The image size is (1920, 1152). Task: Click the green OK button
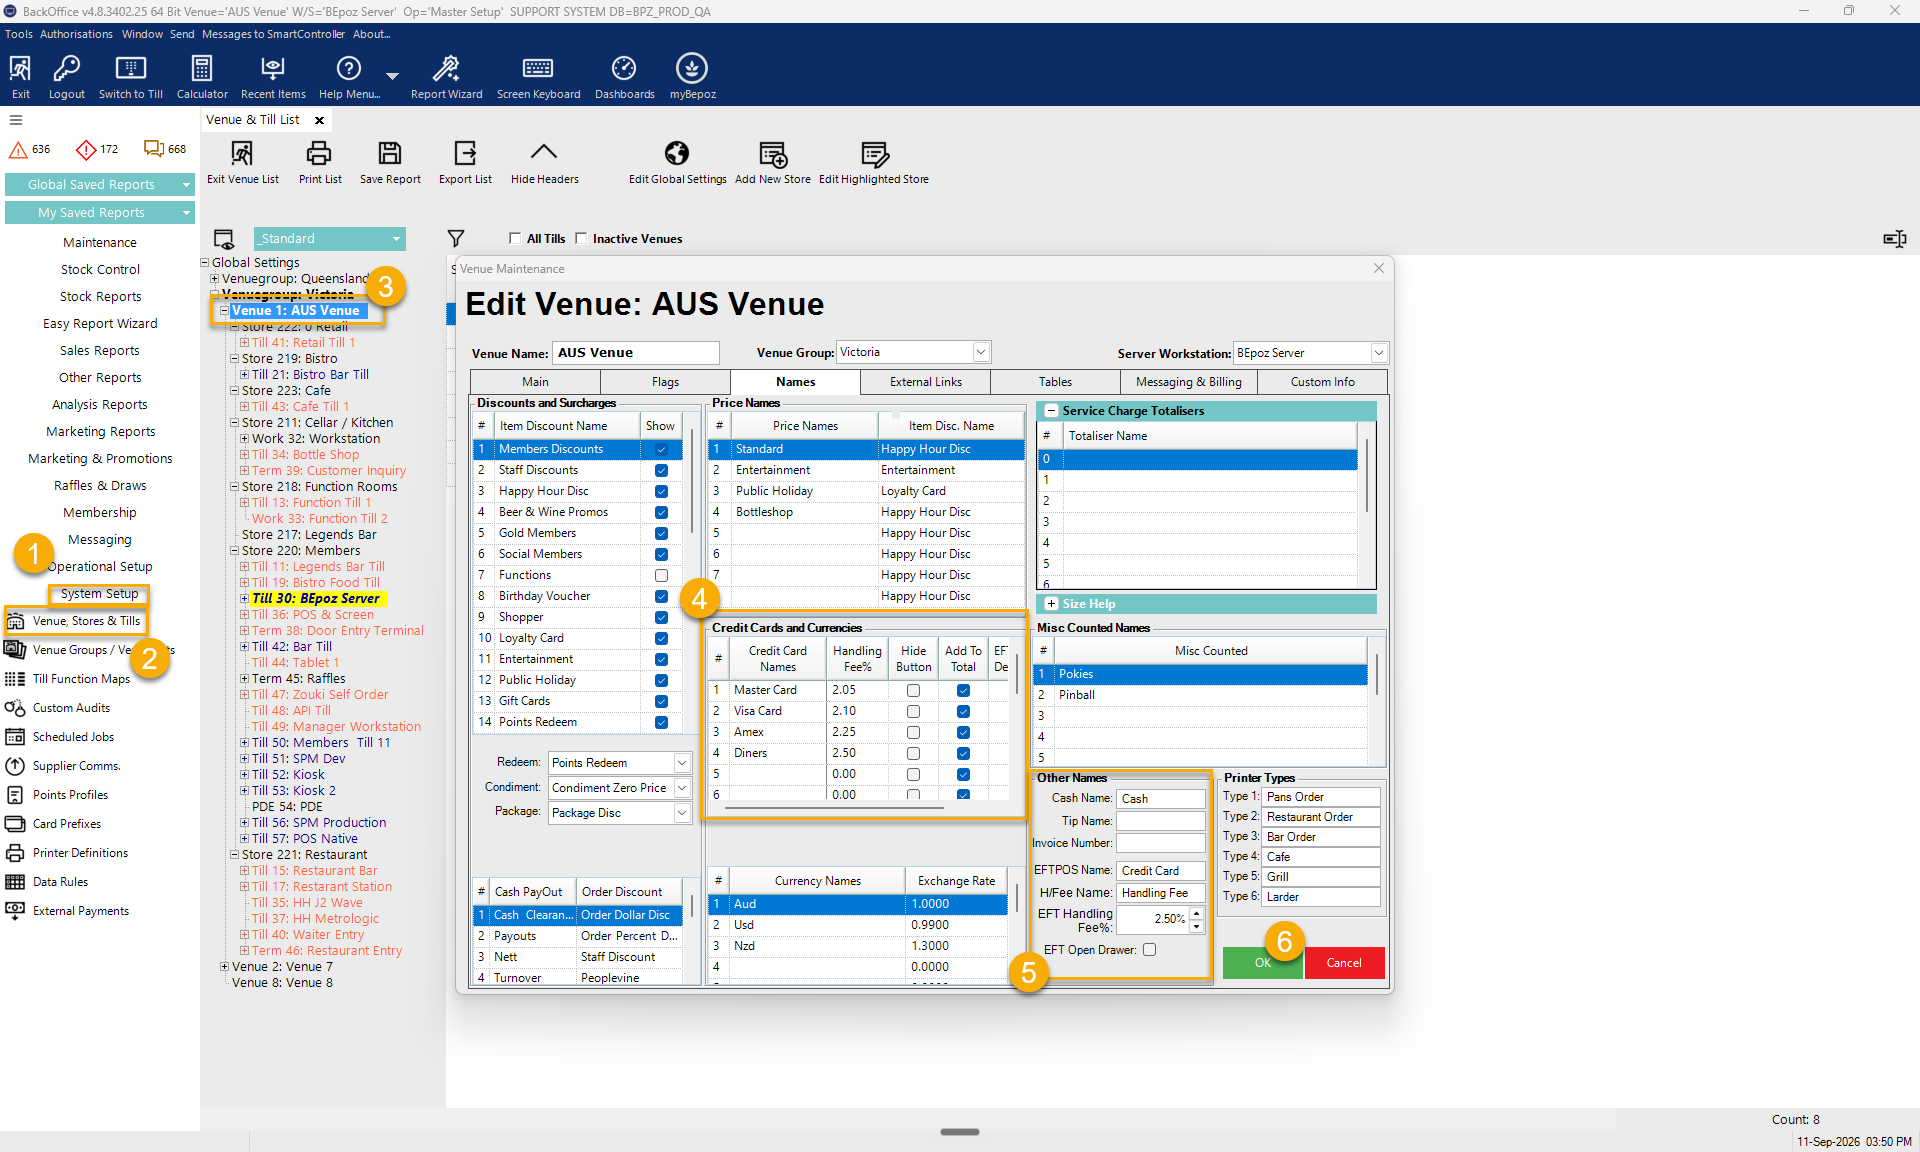[x=1263, y=963]
